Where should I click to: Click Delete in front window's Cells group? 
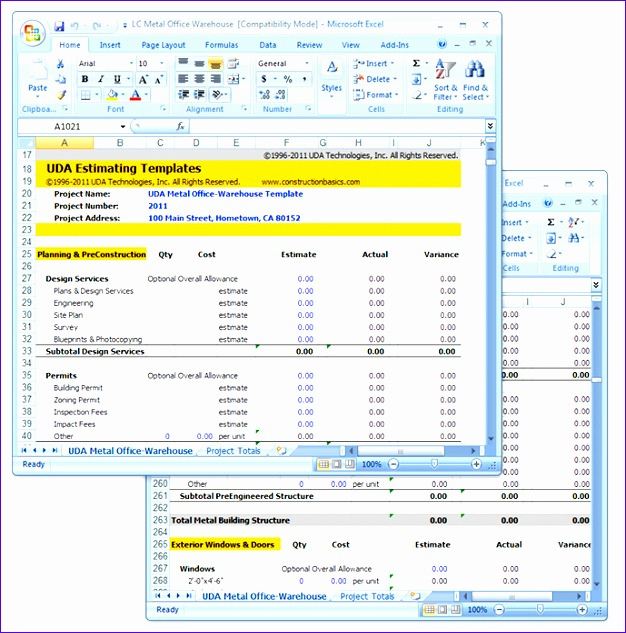pos(375,79)
